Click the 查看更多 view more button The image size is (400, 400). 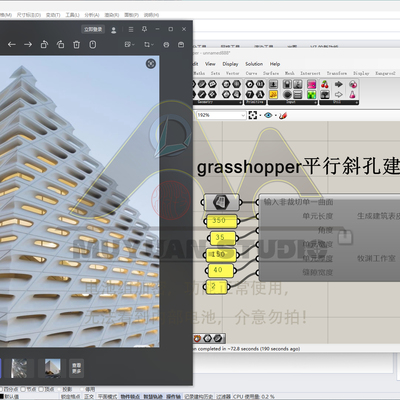pyautogui.click(x=76, y=368)
